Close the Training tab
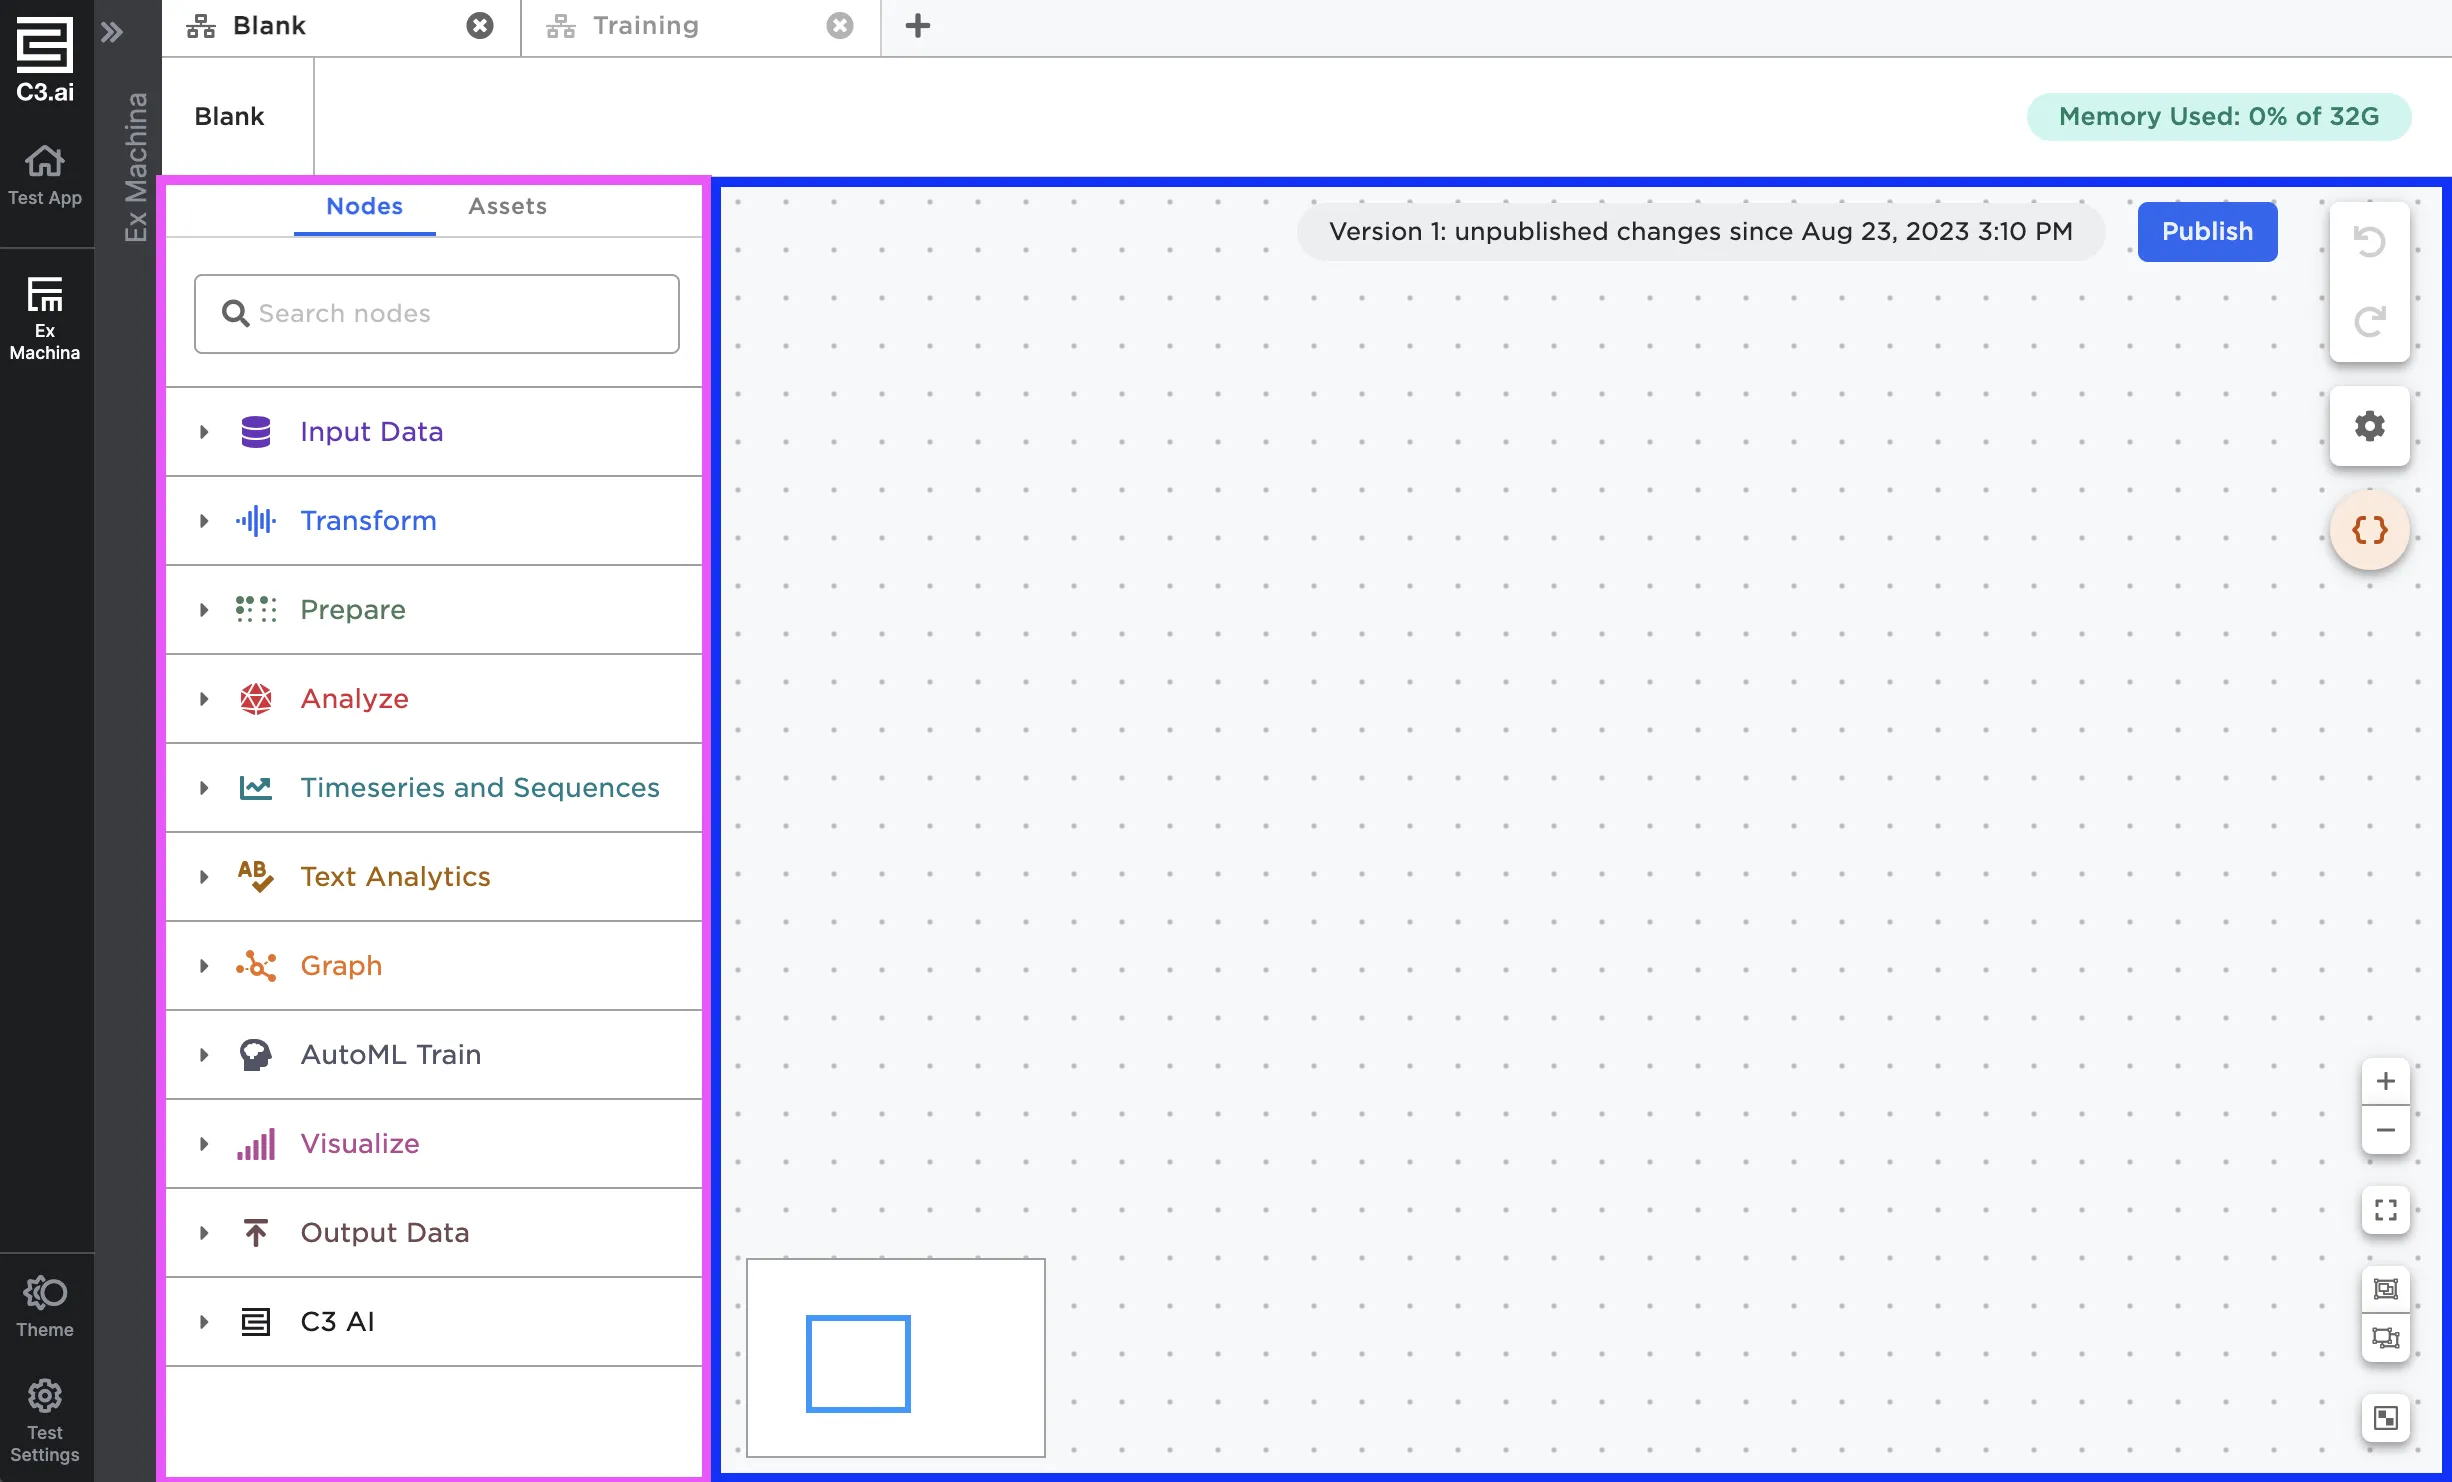The image size is (2452, 1482). click(840, 26)
